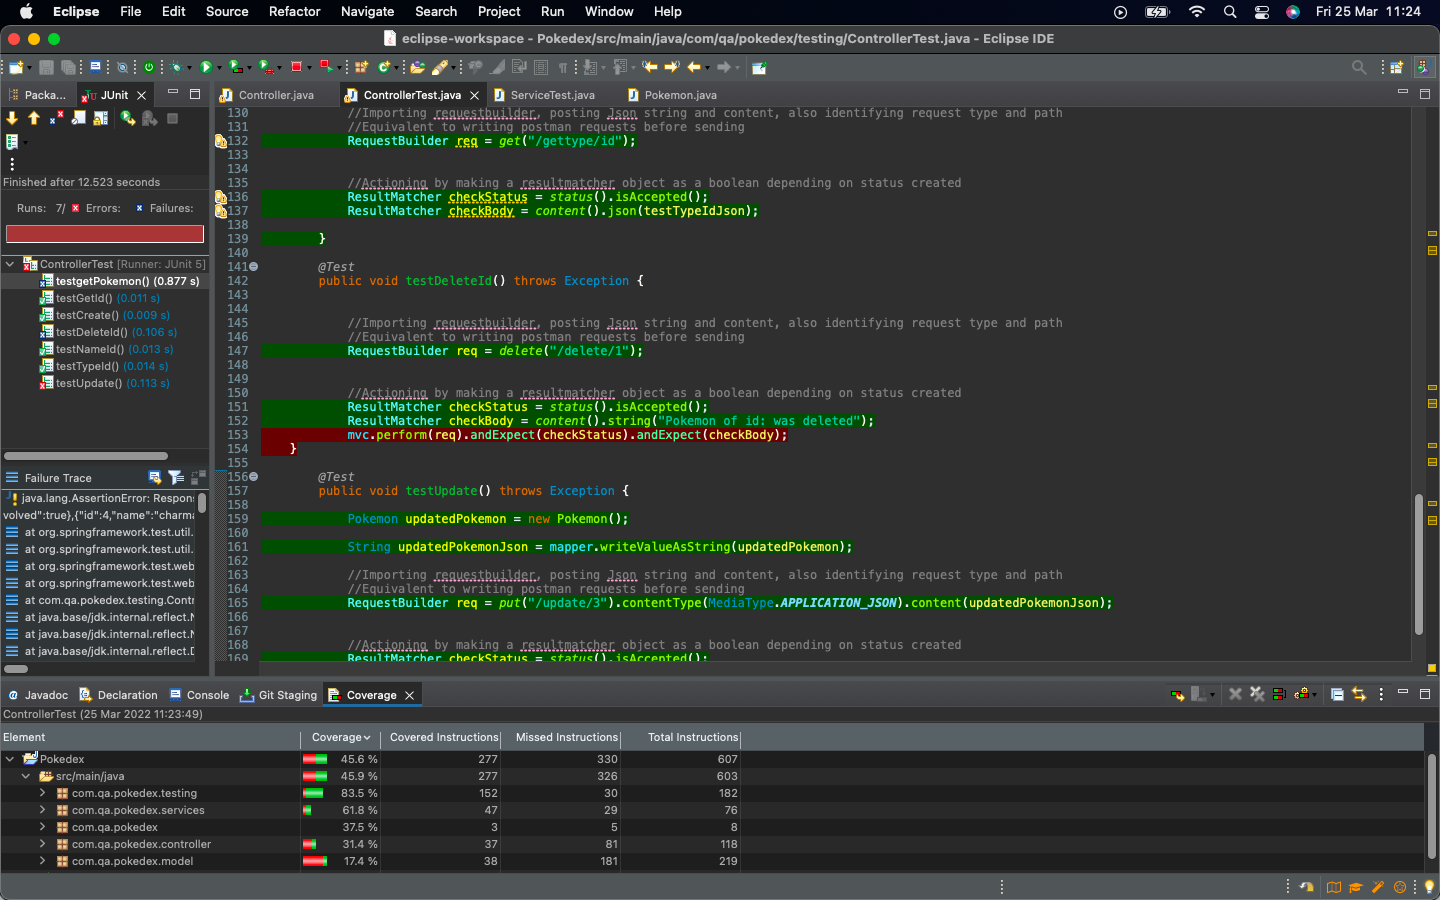
Task: Click the Filter Stack Trace funnel icon
Action: pyautogui.click(x=175, y=478)
